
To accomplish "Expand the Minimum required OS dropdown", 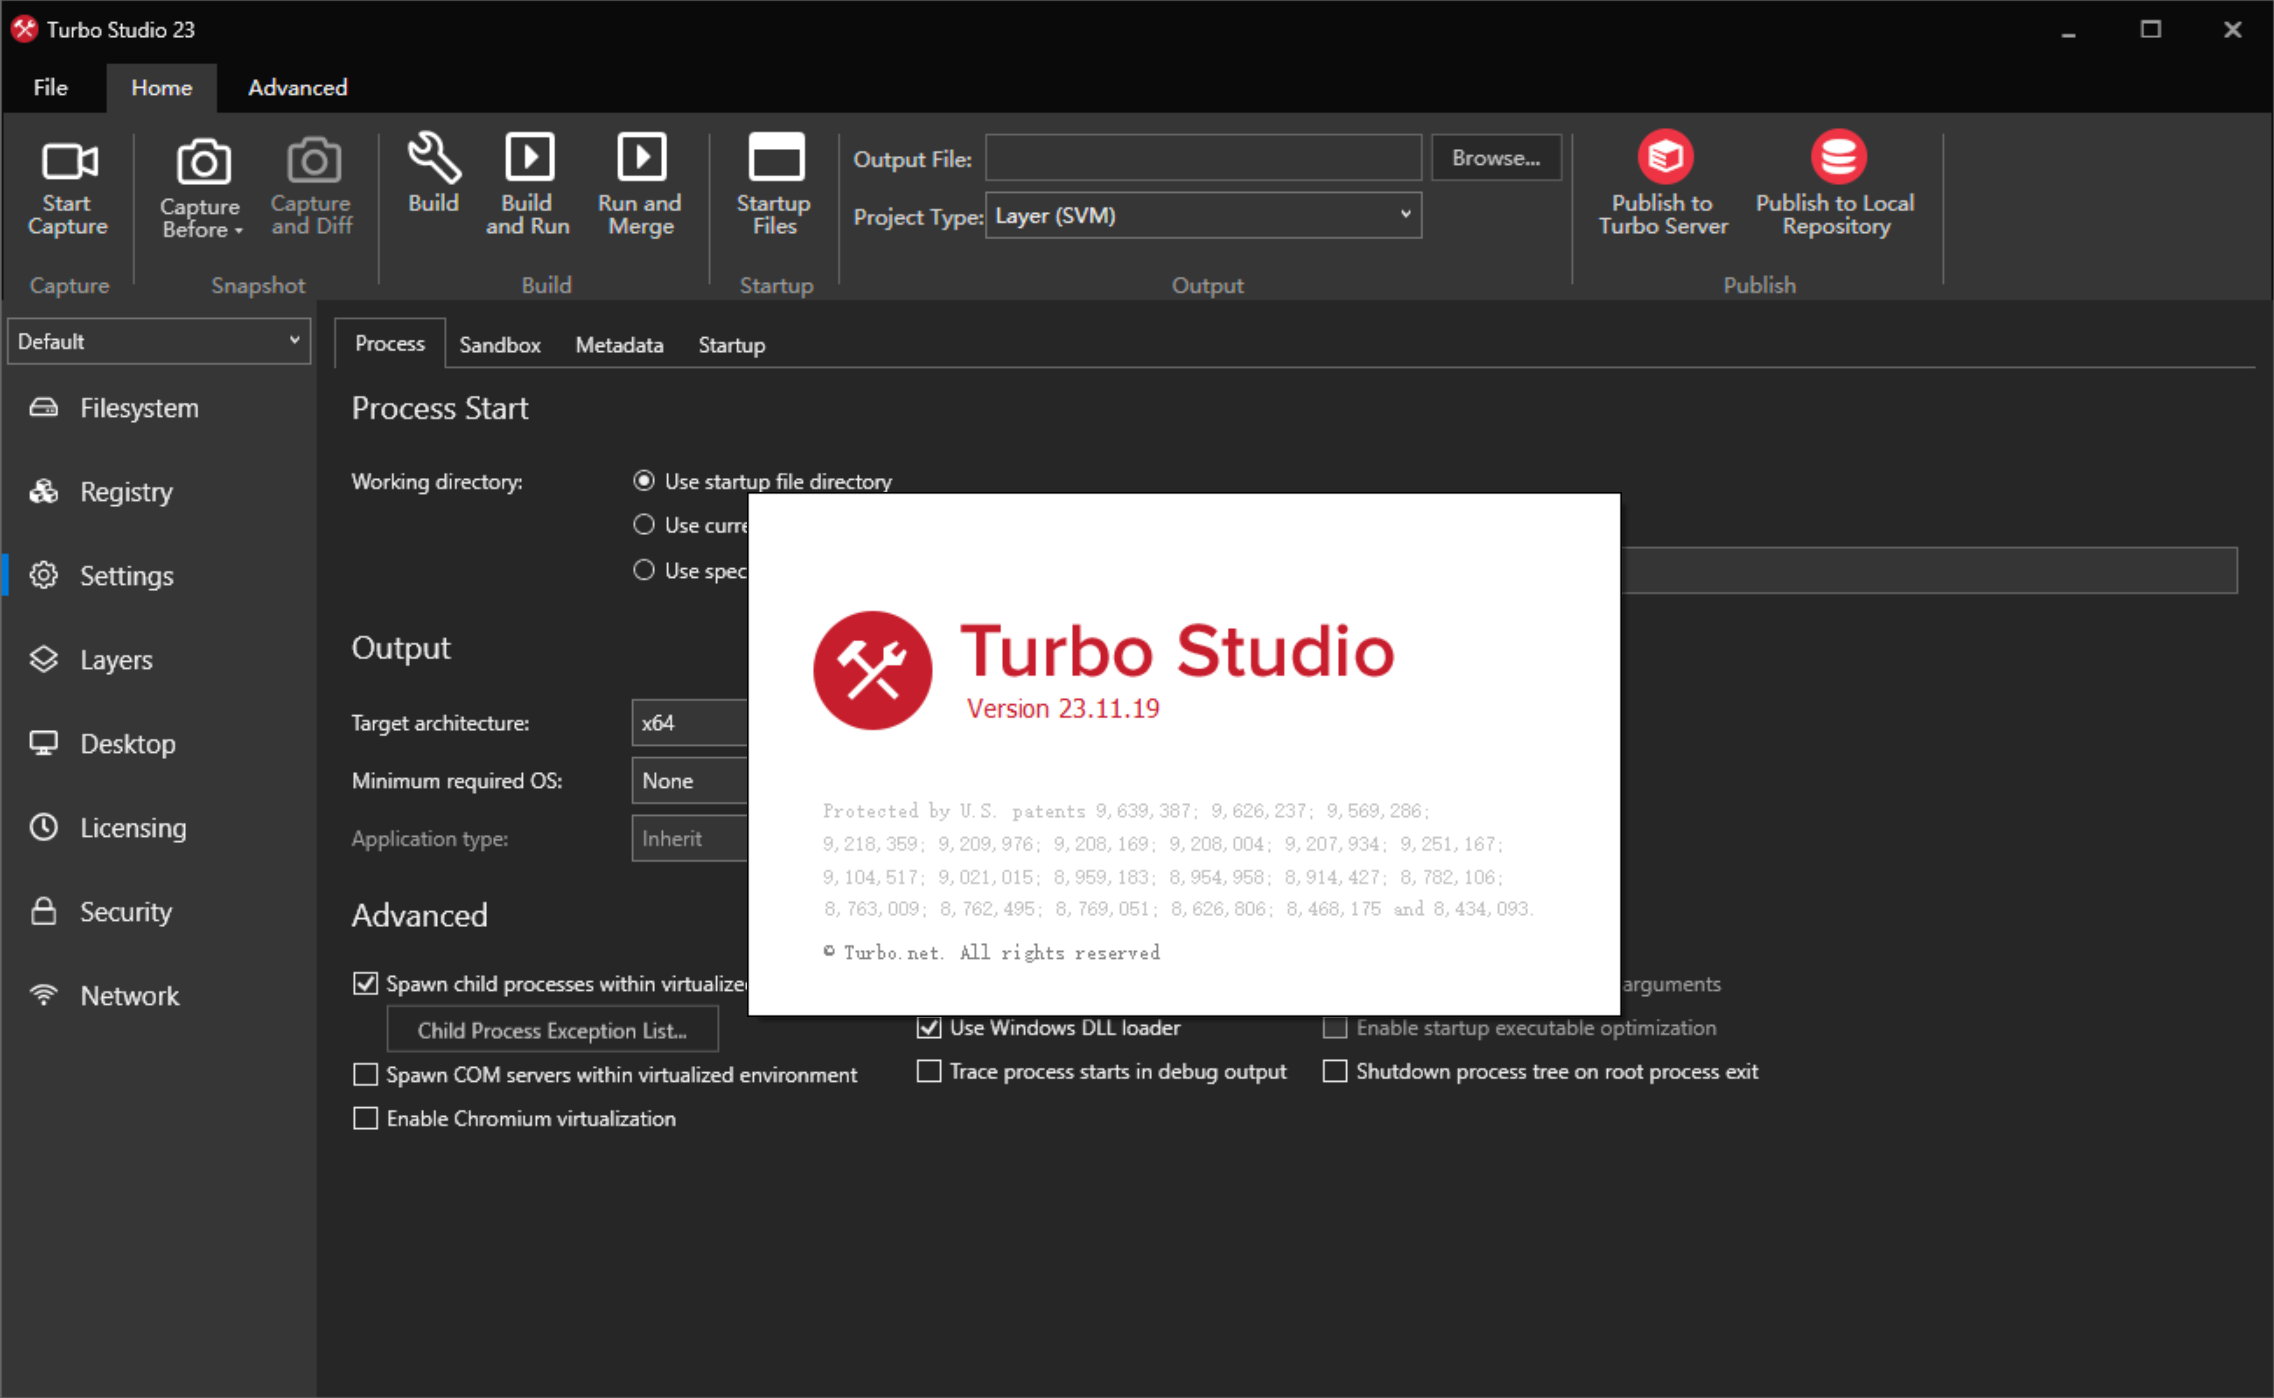I will tap(698, 779).
